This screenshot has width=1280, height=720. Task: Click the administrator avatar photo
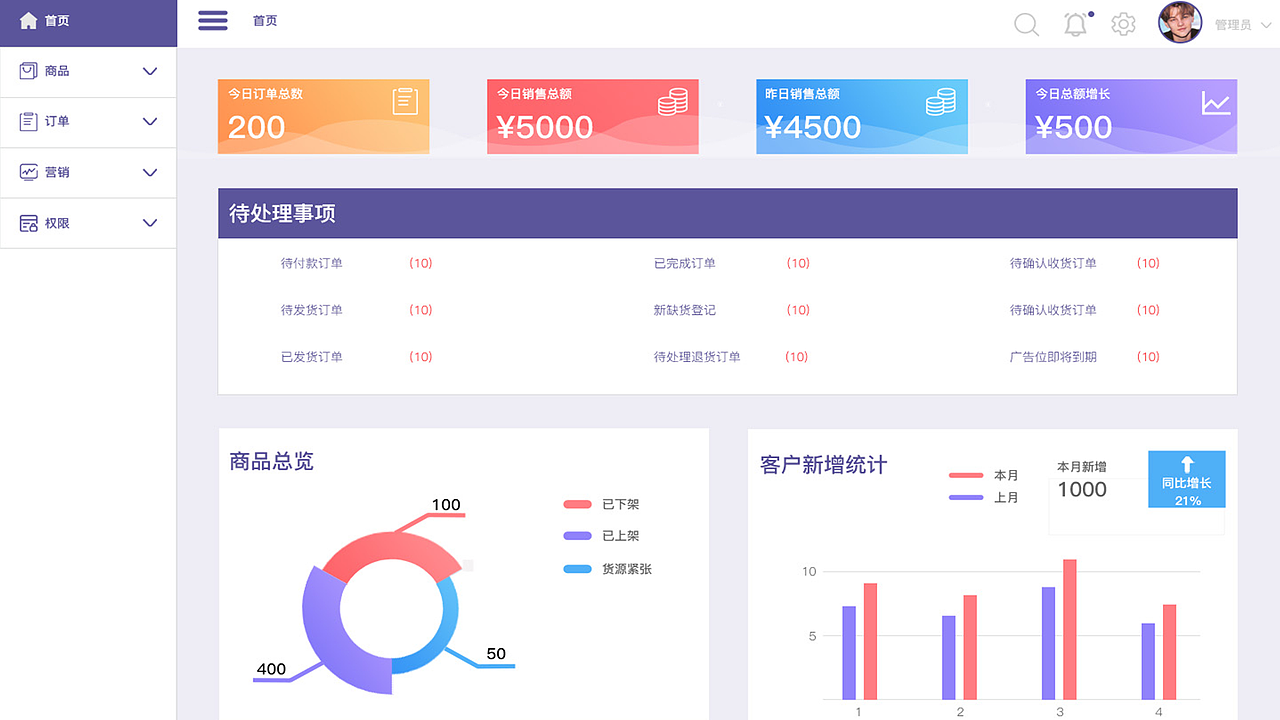(x=1180, y=22)
